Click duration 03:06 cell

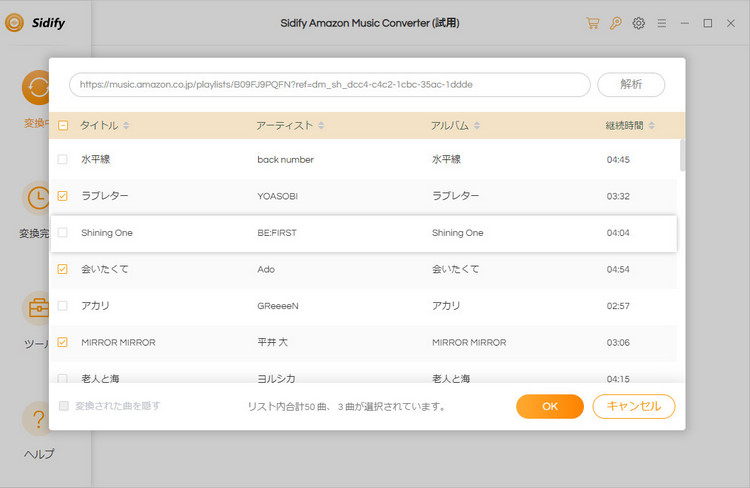click(x=618, y=343)
